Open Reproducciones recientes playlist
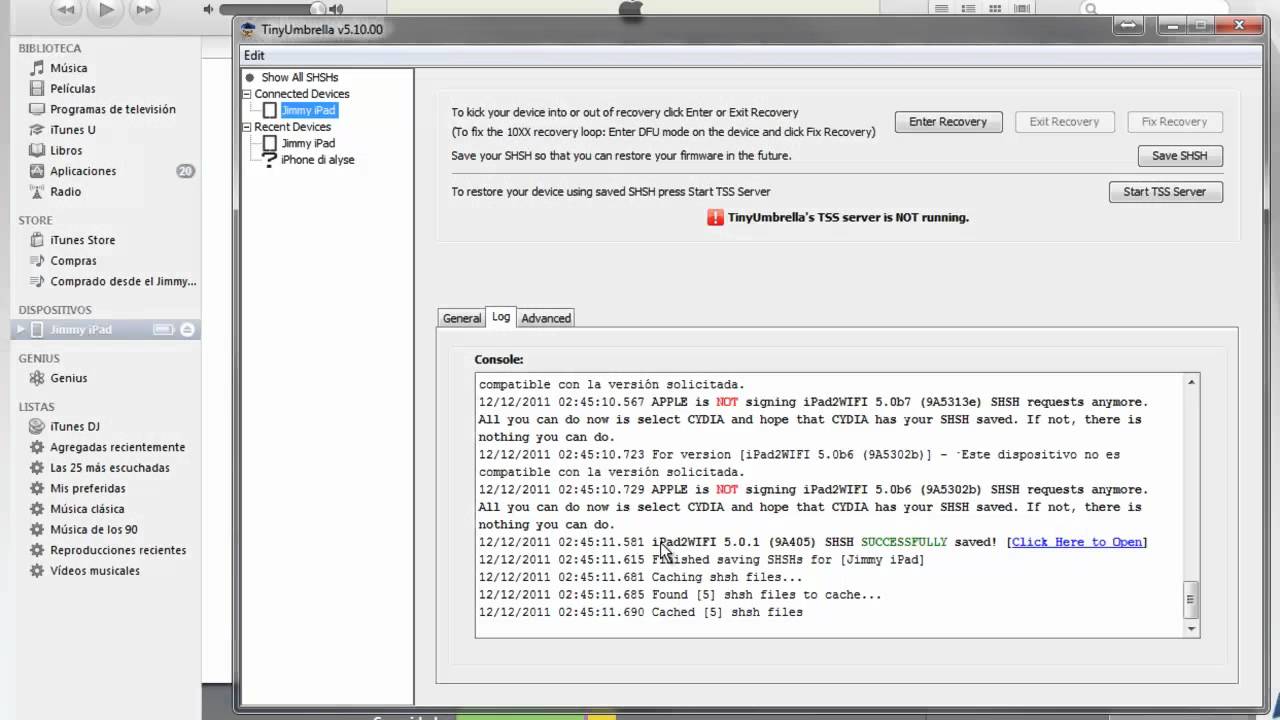The image size is (1280, 720). coord(118,550)
